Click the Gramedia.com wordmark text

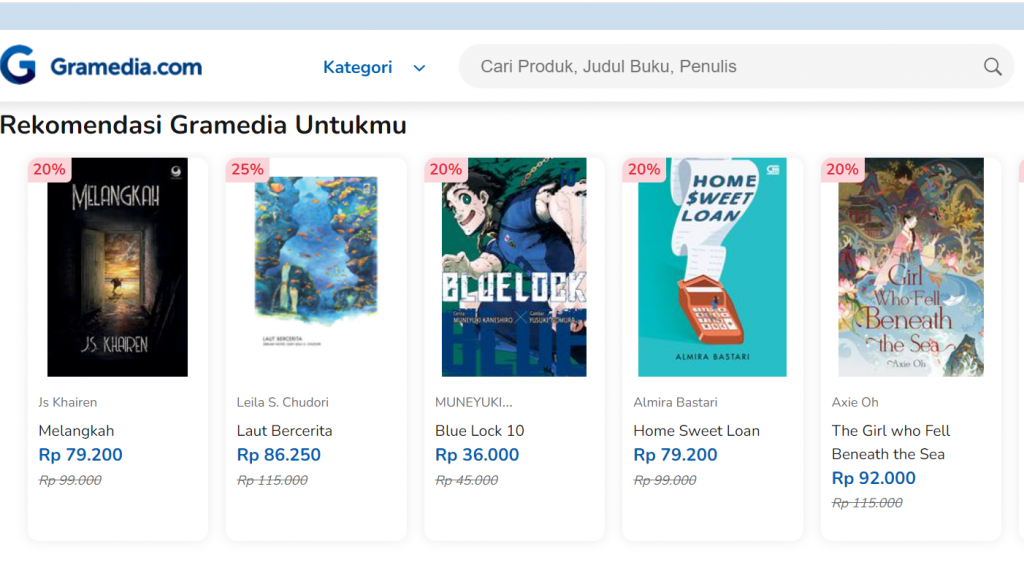126,67
